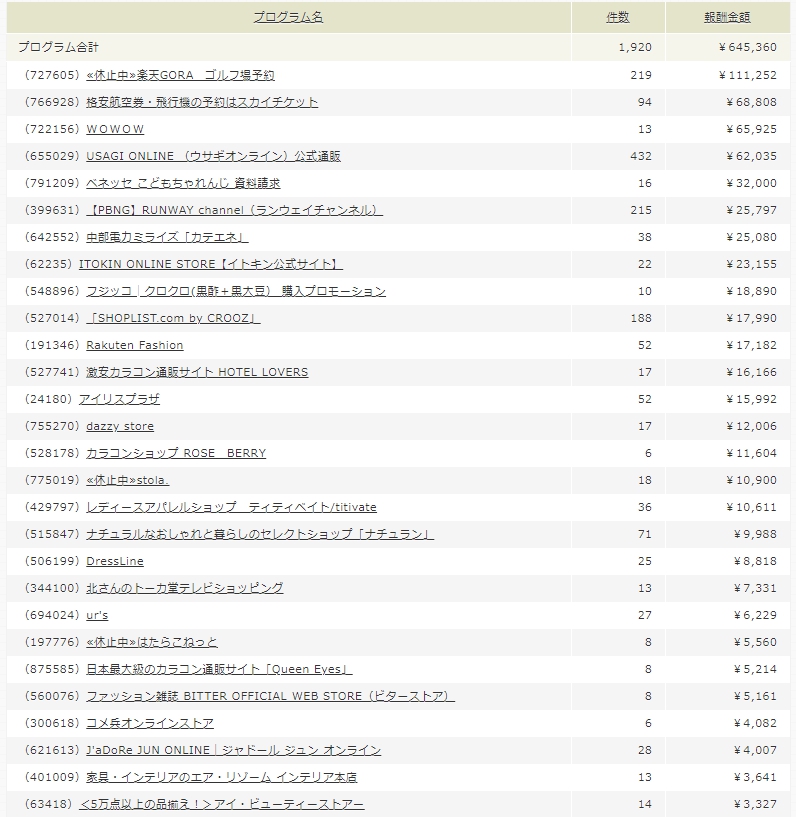Select reward amount ¥6,229
The image size is (796, 817).
click(x=755, y=616)
